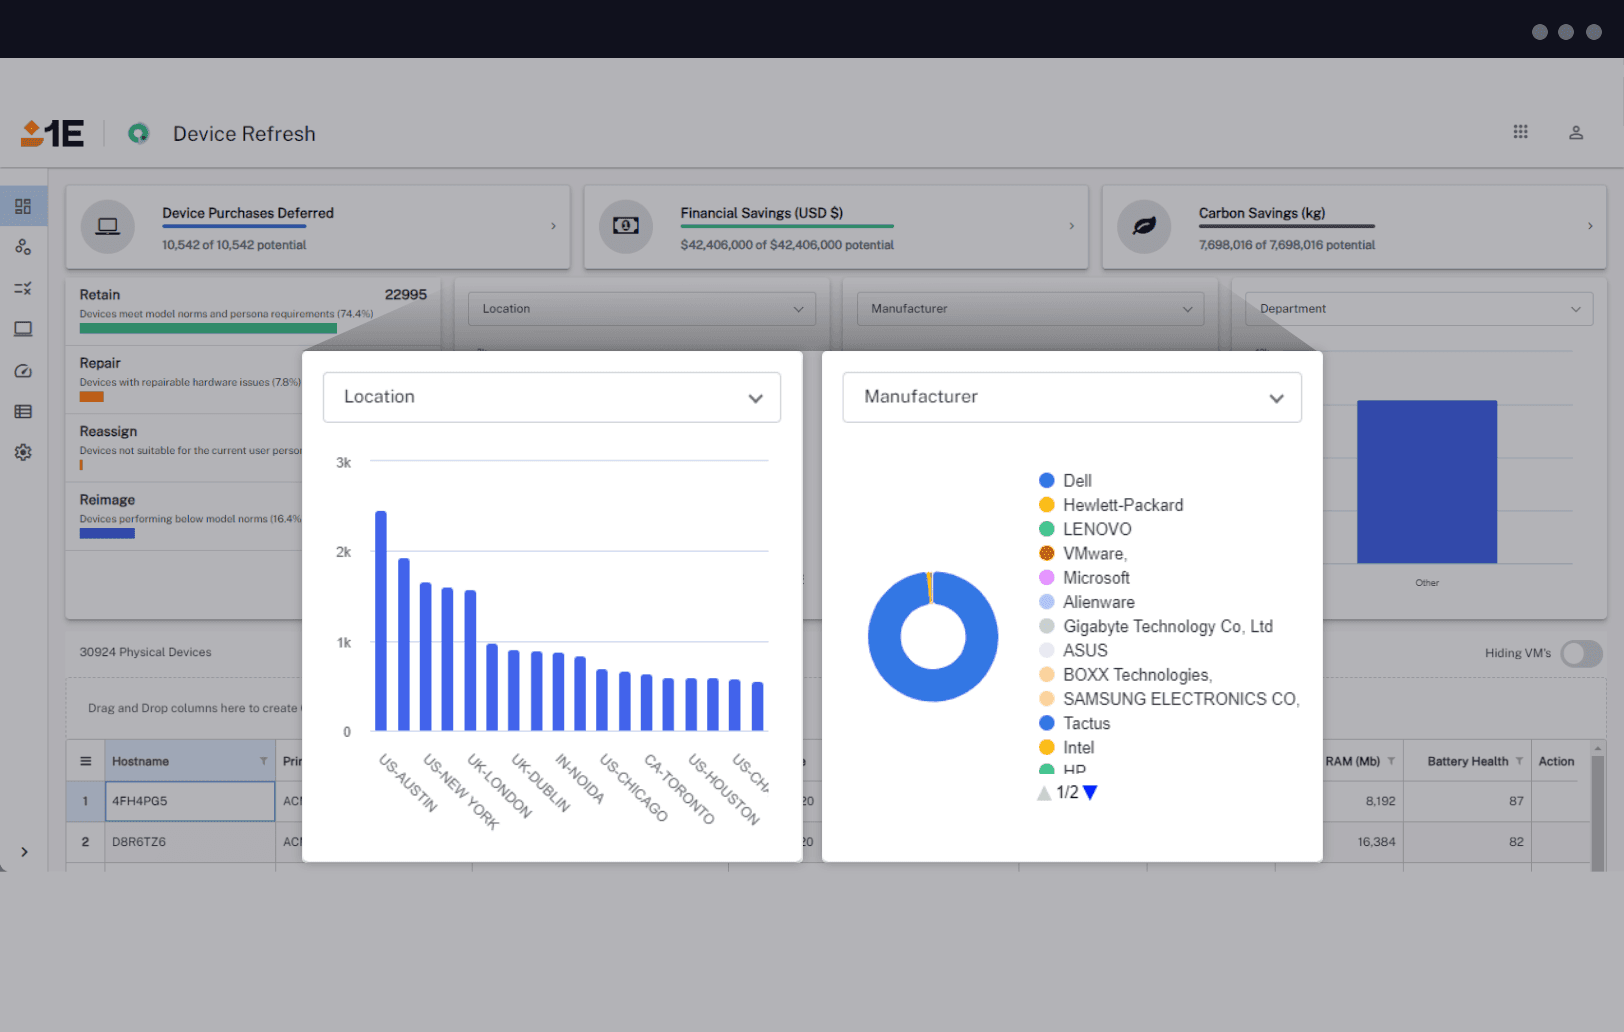Select the laptop devices icon in sidebar
This screenshot has height=1032, width=1624.
tap(23, 329)
